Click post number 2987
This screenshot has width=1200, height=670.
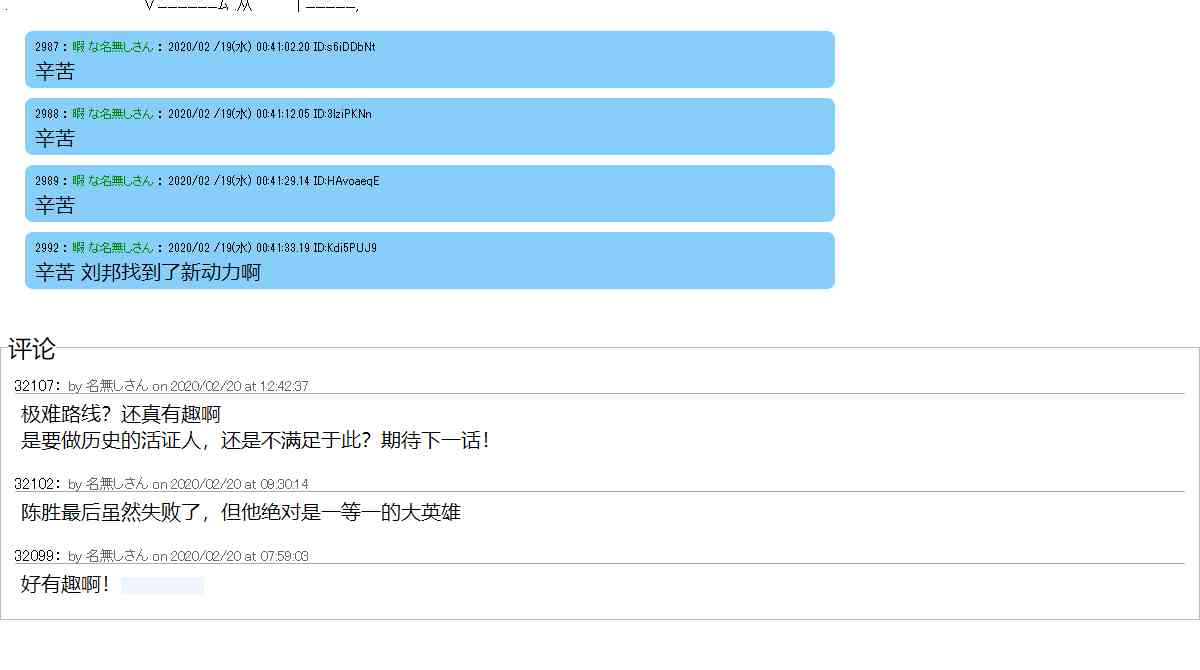[47, 47]
